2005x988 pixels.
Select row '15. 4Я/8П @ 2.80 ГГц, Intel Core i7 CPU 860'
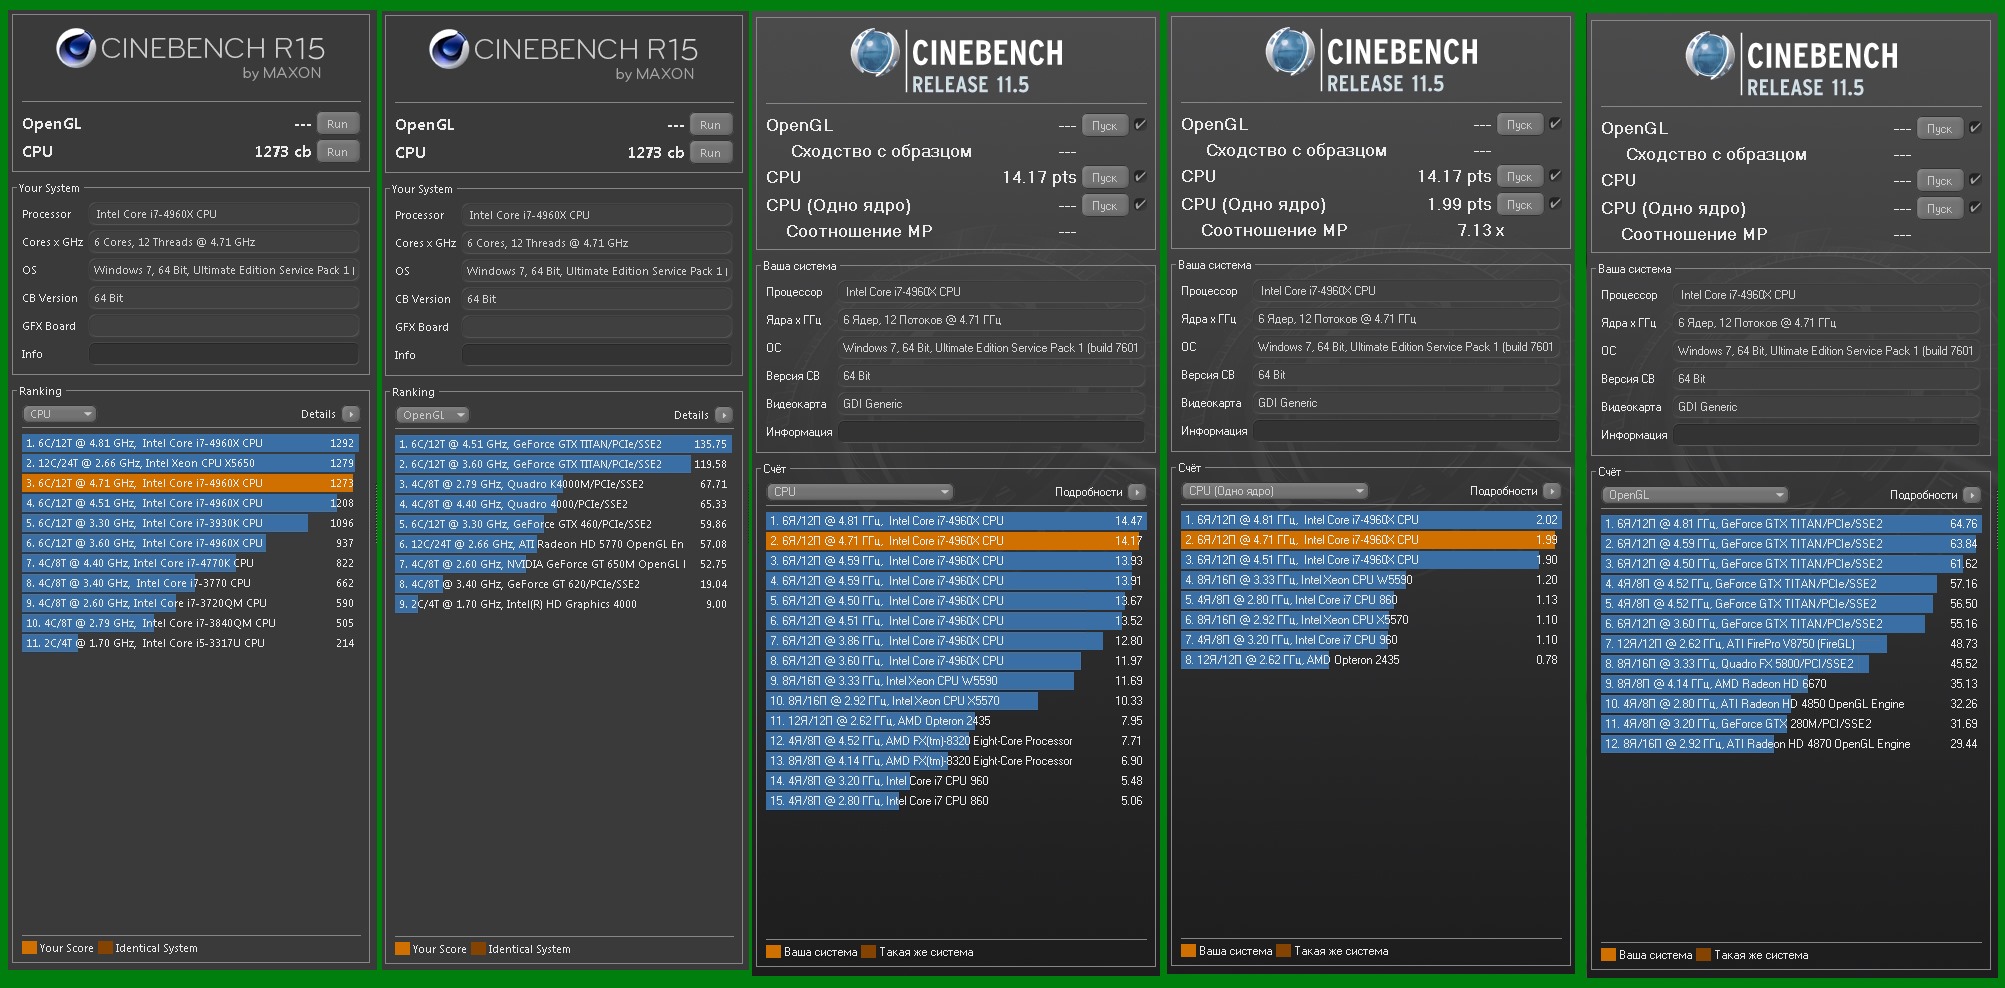pos(956,801)
